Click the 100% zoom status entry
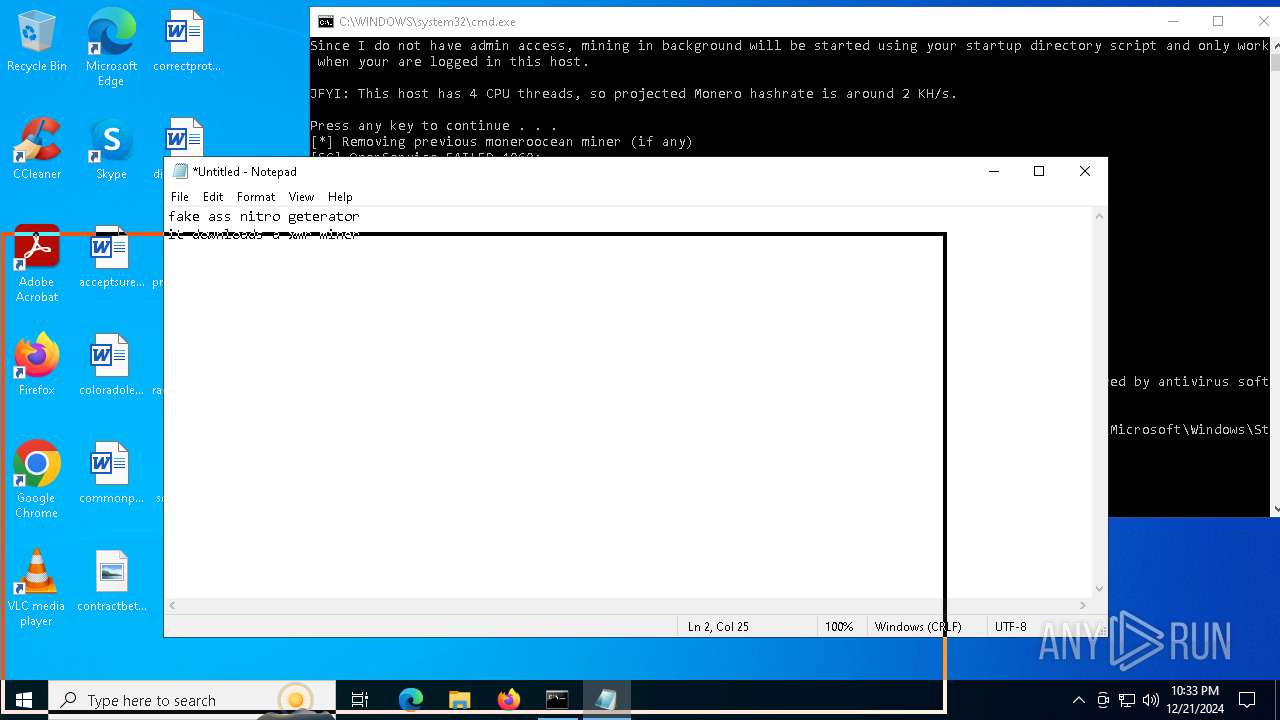 pos(839,627)
